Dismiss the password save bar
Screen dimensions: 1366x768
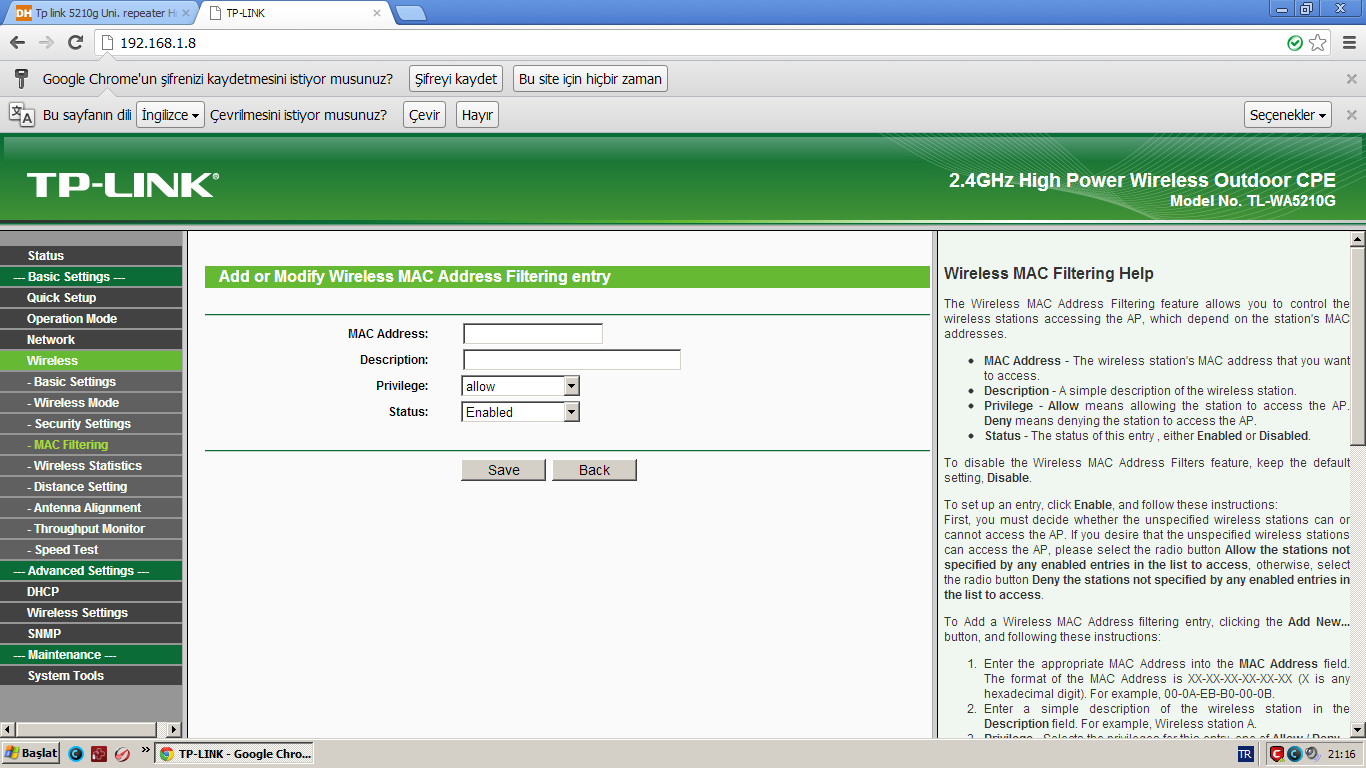coord(1351,79)
